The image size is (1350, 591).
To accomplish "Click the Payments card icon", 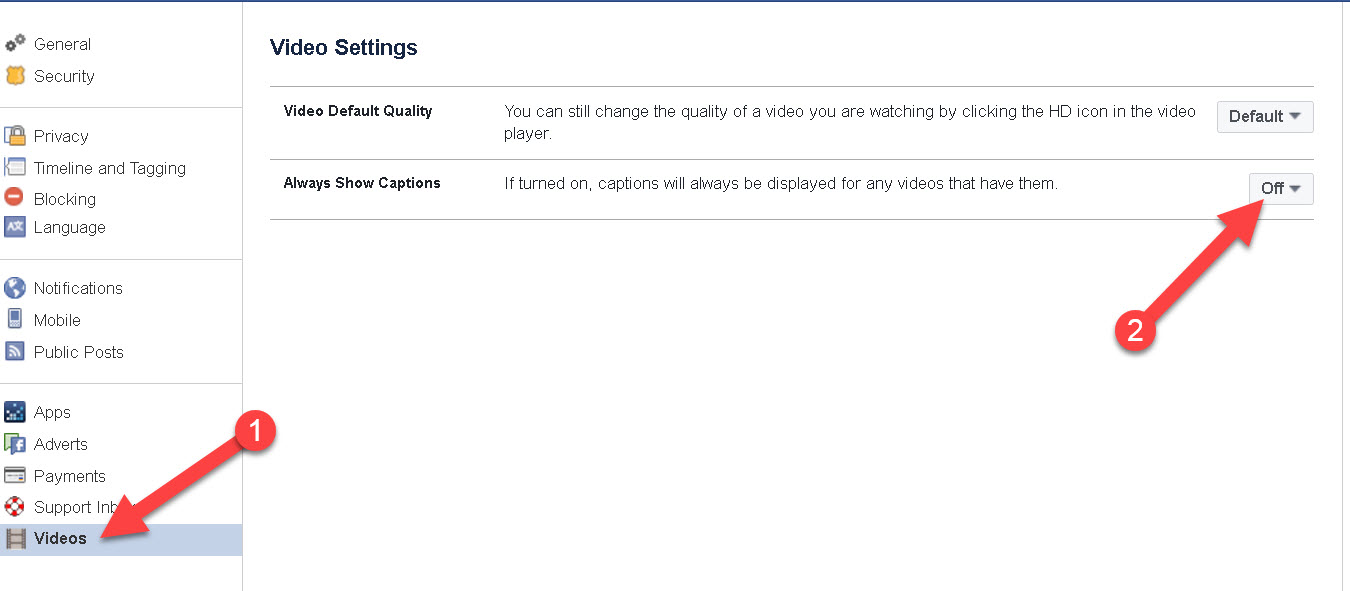I will [16, 476].
